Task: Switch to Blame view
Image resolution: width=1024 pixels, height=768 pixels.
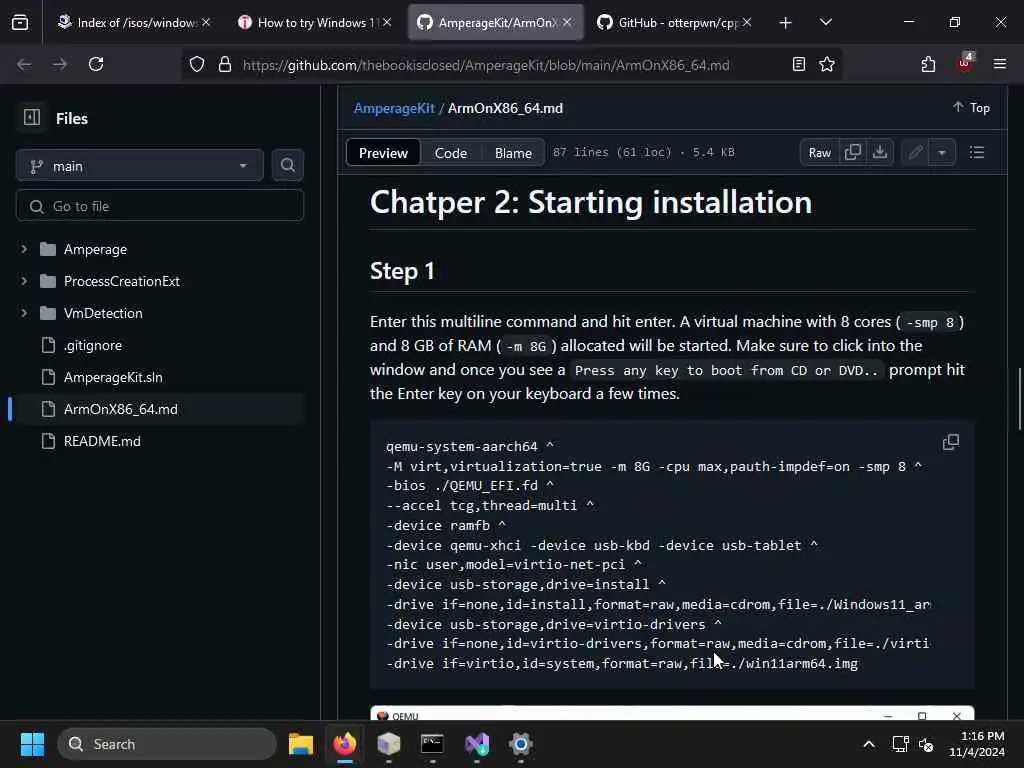Action: point(513,153)
